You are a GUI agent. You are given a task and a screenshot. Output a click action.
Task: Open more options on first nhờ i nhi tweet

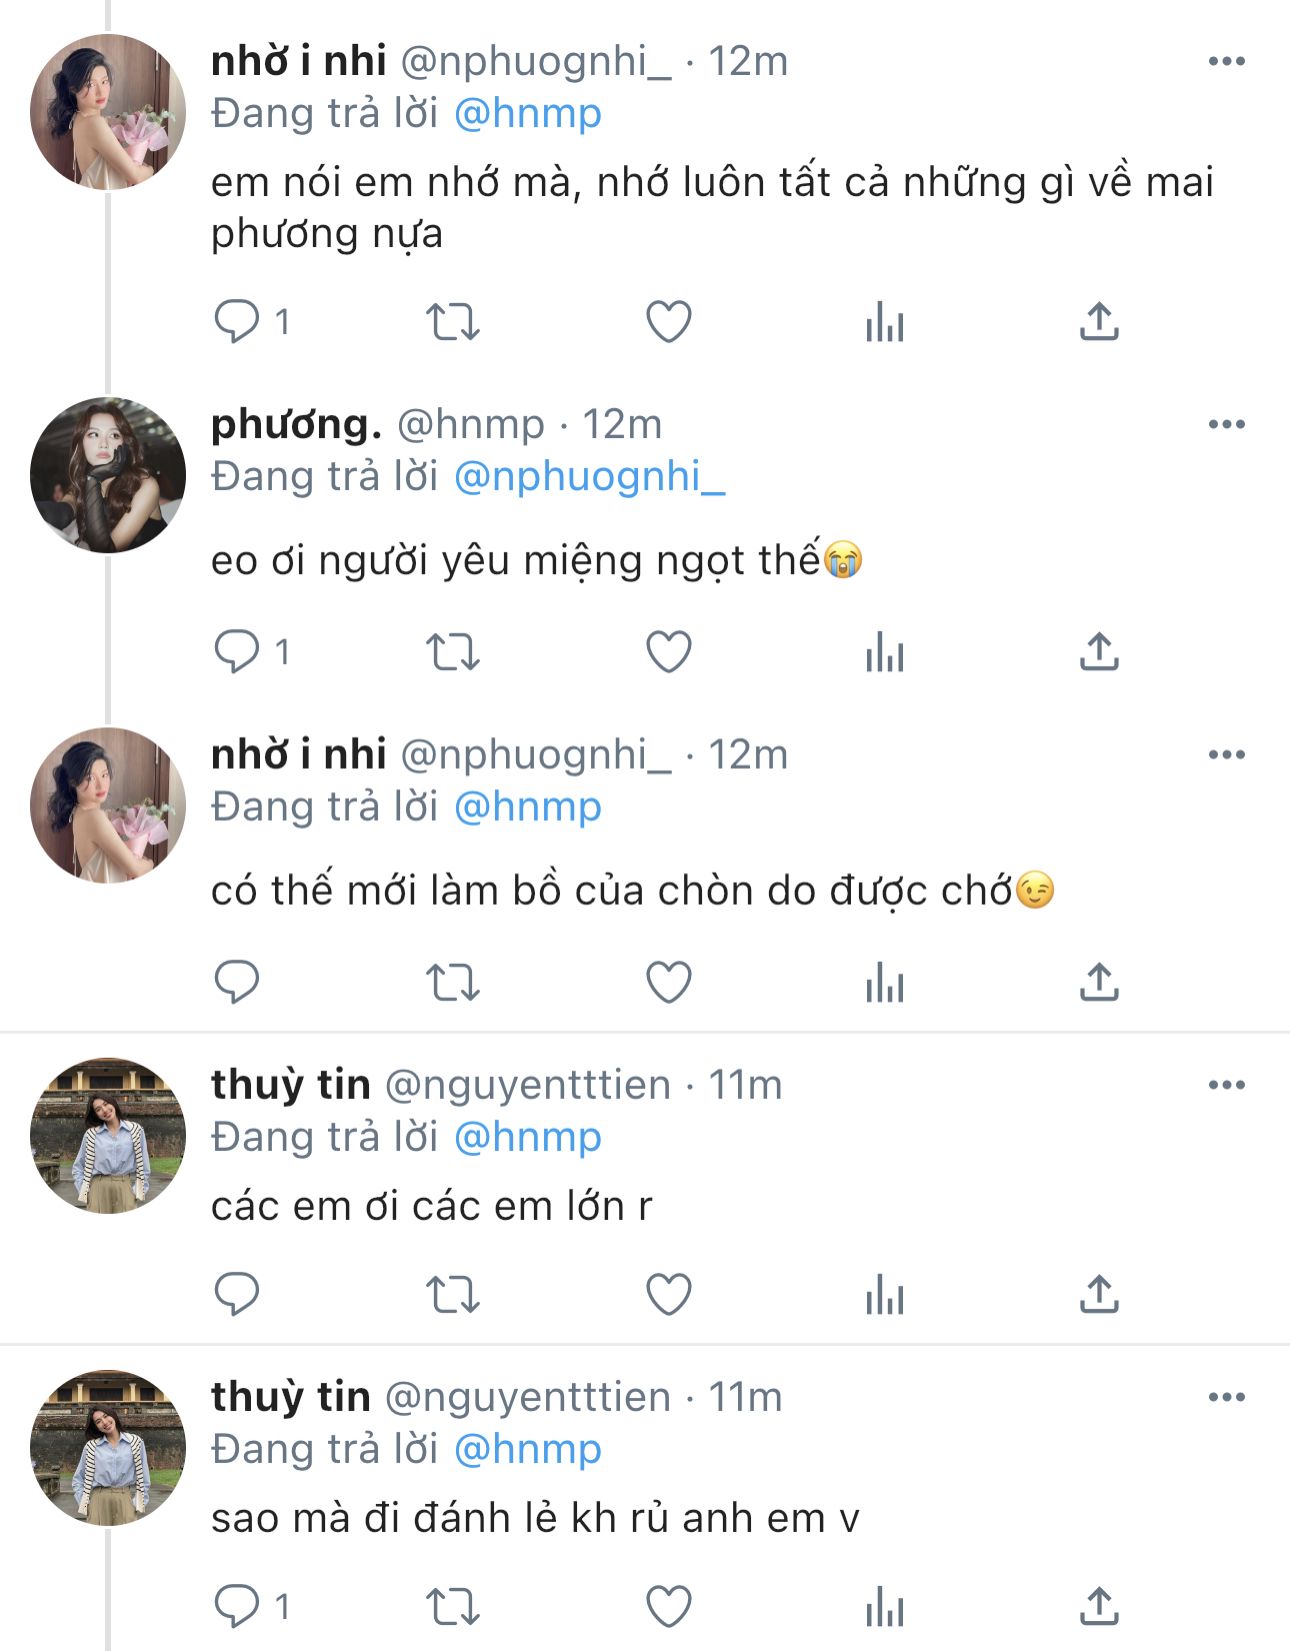click(x=1226, y=62)
